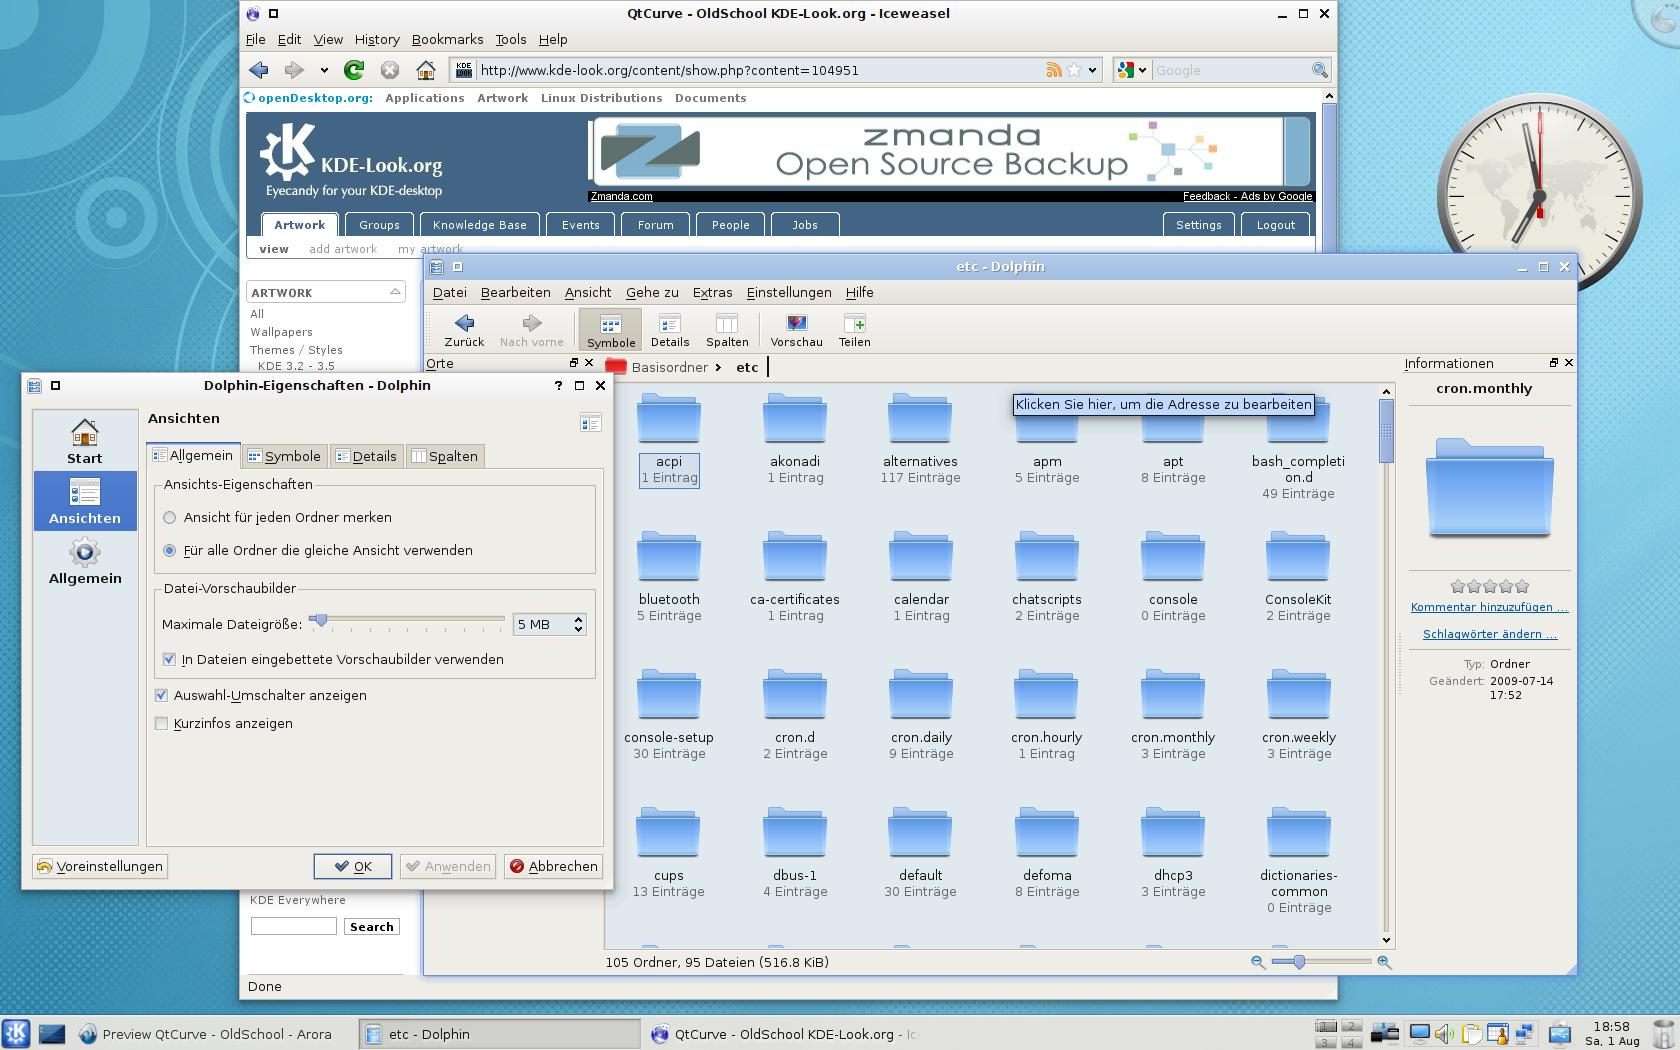
Task: Click rating stars in Informationen panel
Action: [x=1489, y=586]
